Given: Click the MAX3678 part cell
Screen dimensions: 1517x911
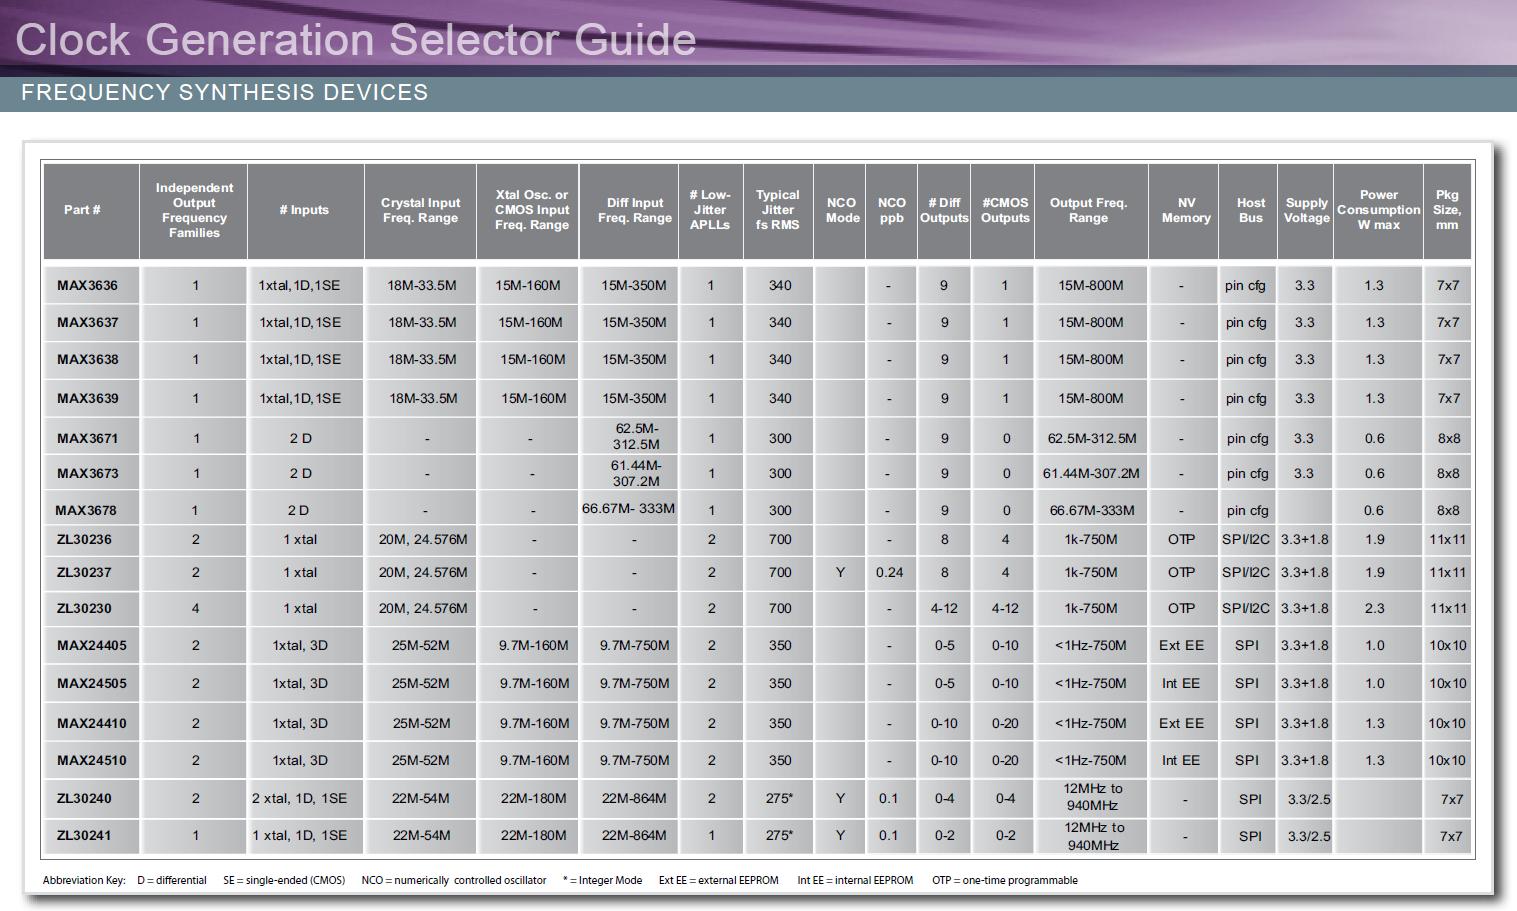Looking at the screenshot, I should coord(86,510).
